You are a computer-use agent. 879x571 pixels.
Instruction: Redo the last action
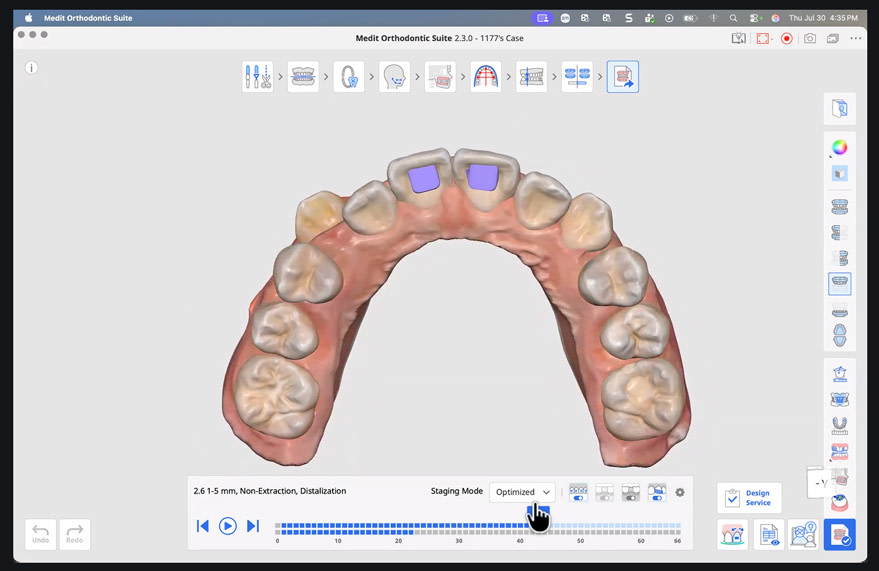tap(75, 534)
